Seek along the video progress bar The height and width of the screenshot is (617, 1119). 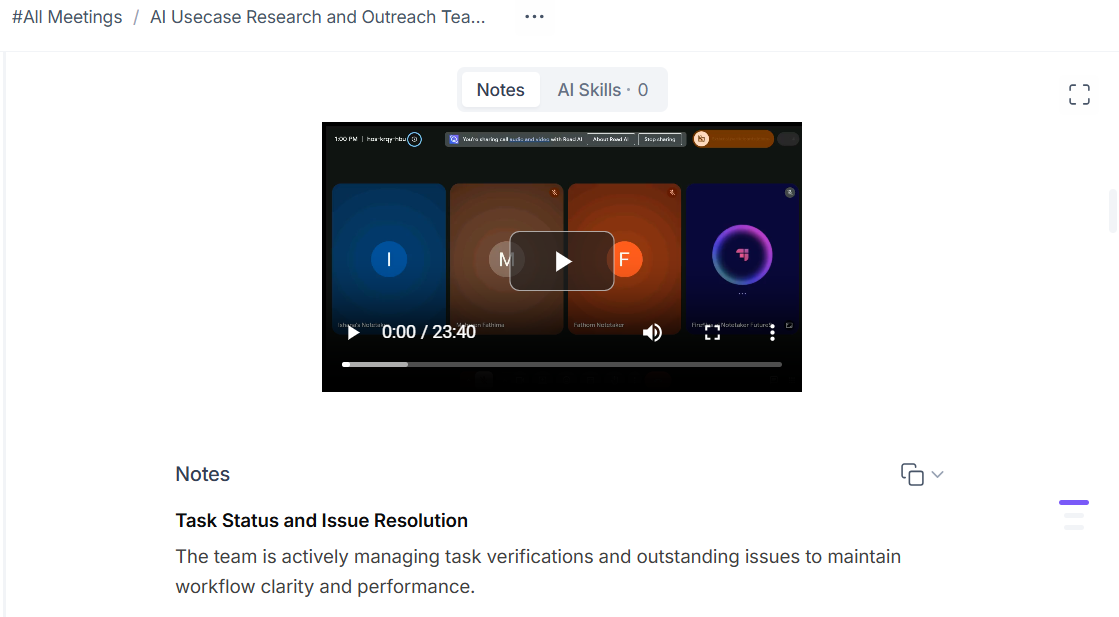(562, 364)
